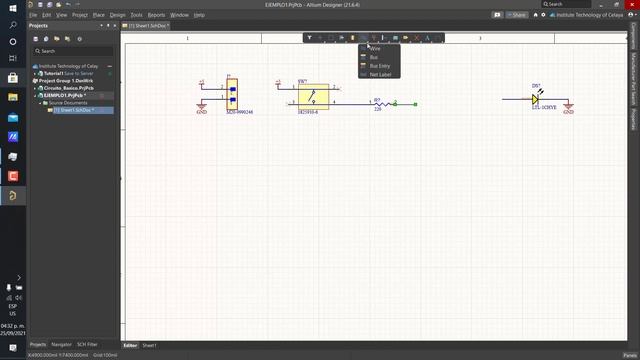Select Sheet1.SchDoc in project tree
The image size is (640, 360).
[74, 110]
